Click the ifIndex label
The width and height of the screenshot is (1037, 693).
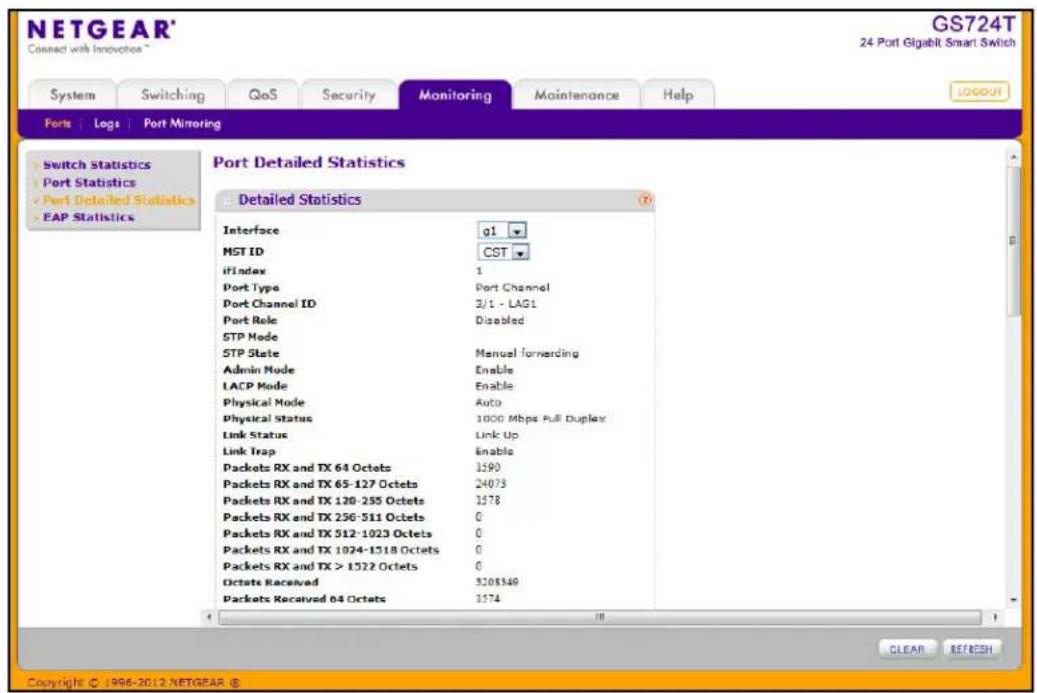244,270
